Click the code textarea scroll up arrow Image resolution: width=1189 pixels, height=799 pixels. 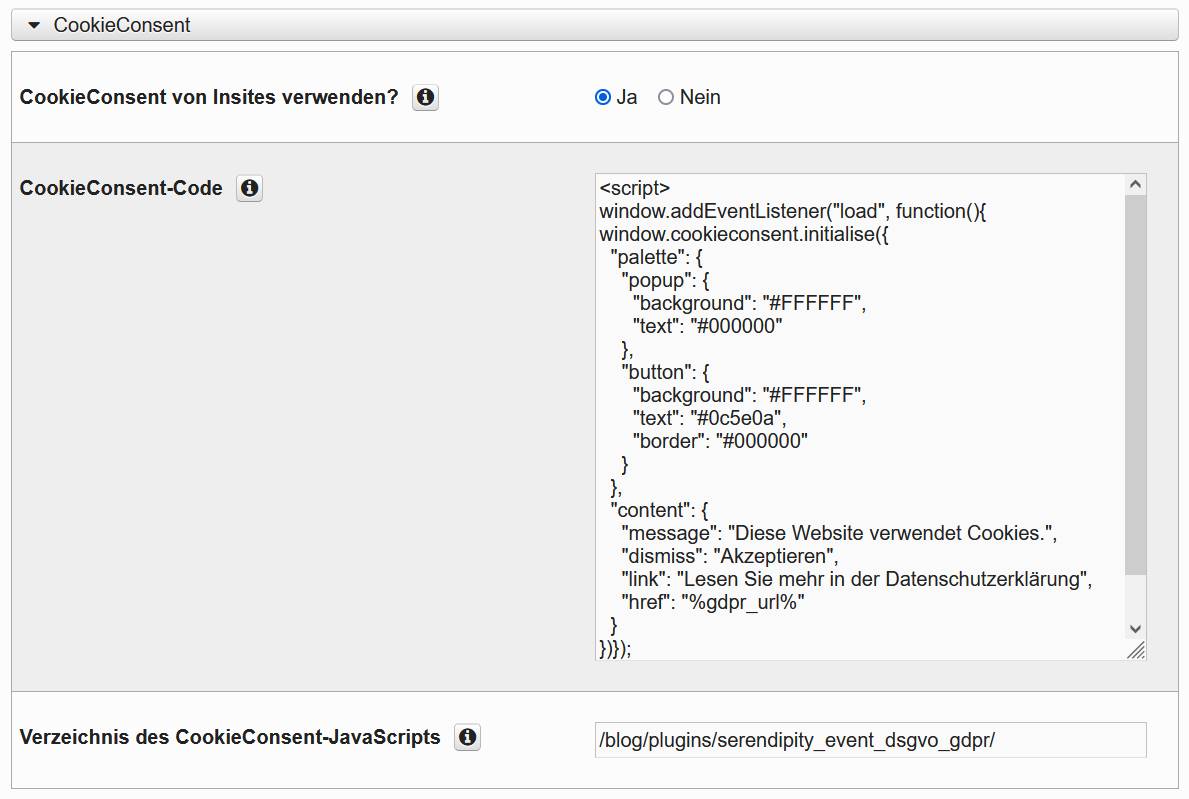[x=1135, y=184]
